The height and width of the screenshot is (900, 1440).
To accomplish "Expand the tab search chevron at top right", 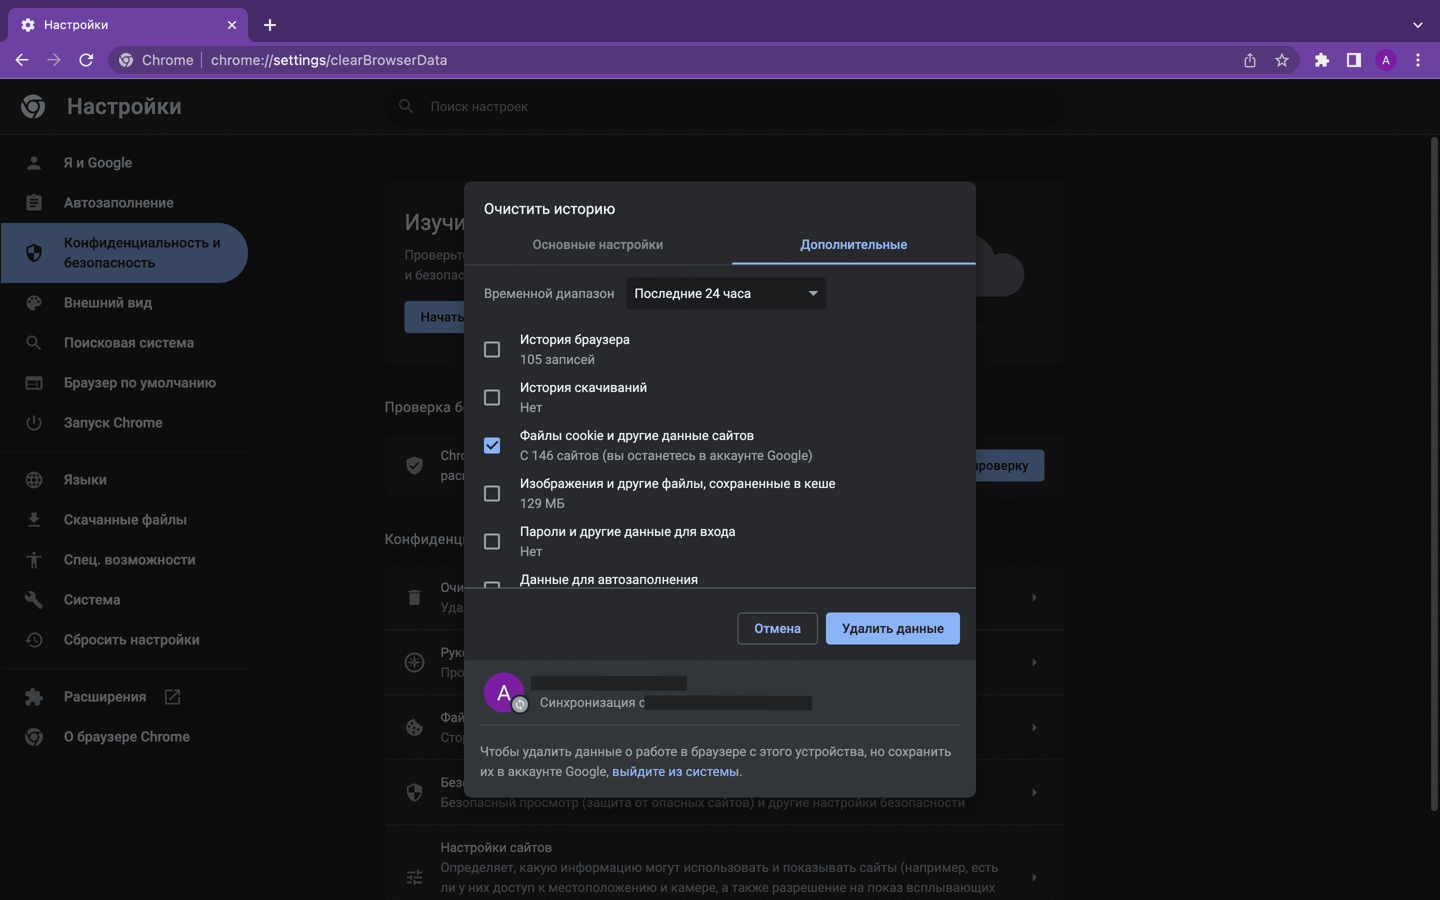I will 1418,25.
